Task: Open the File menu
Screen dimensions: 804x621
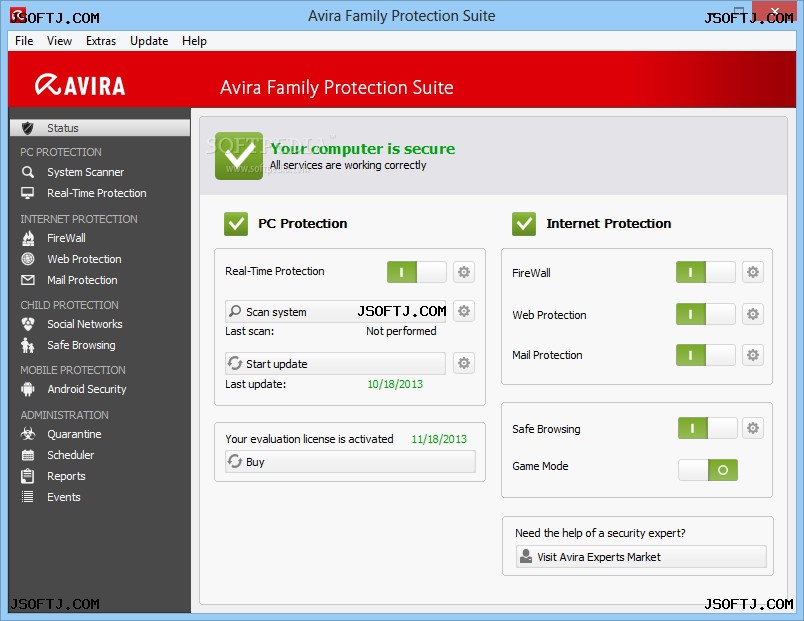Action: point(24,41)
